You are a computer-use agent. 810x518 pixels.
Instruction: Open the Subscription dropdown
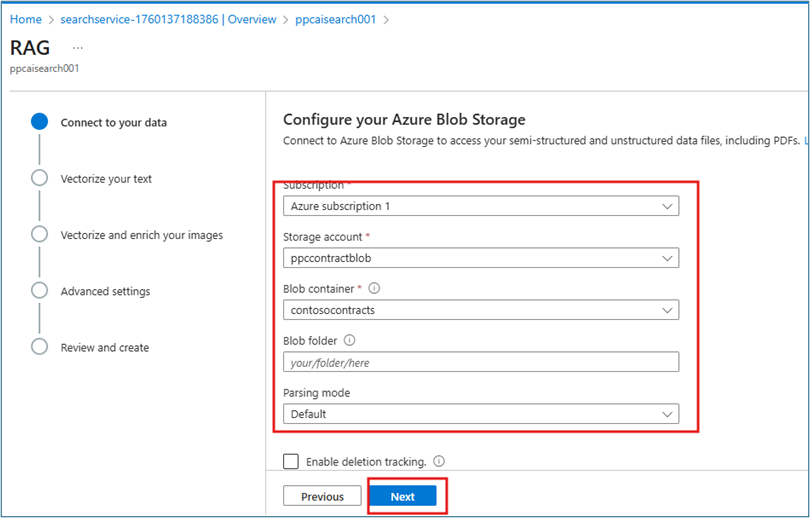[x=481, y=206]
